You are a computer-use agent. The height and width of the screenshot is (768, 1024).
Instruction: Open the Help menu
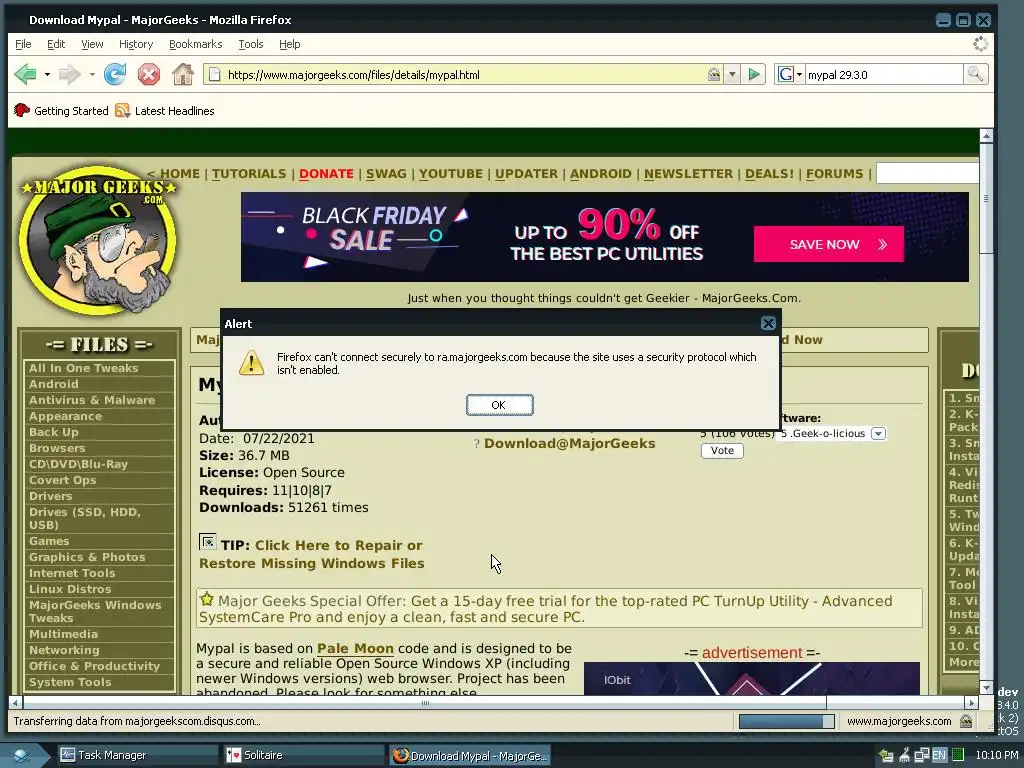point(289,44)
